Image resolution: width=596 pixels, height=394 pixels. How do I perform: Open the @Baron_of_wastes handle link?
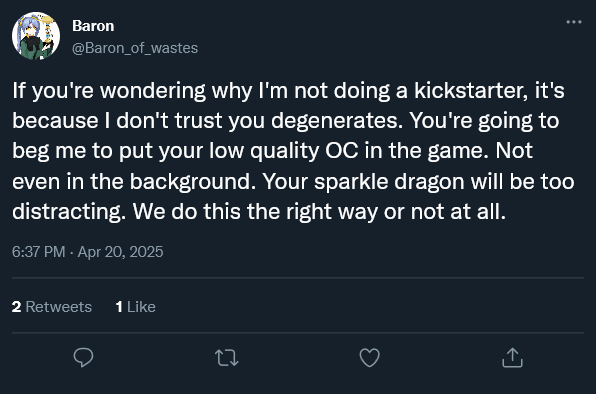pos(135,48)
